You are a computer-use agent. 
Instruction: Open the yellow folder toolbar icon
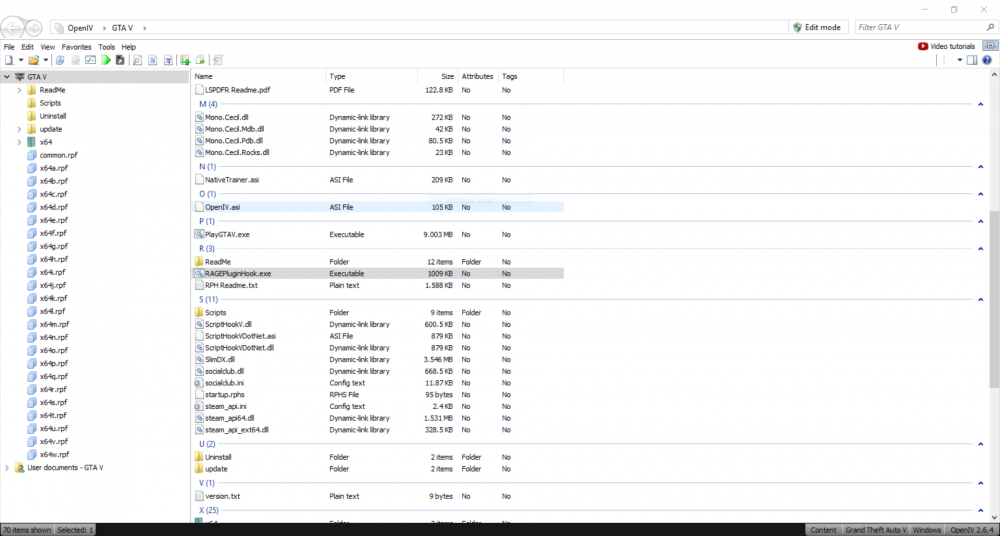(x=33, y=60)
